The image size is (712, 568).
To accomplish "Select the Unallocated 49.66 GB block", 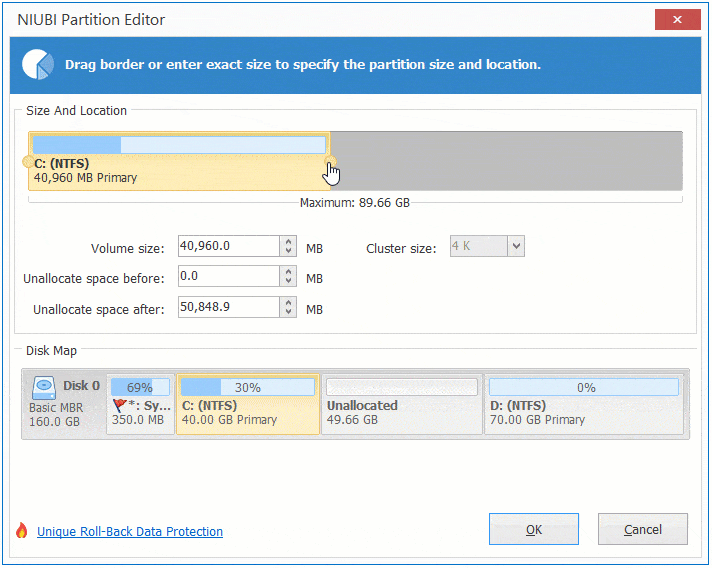I will click(x=401, y=412).
